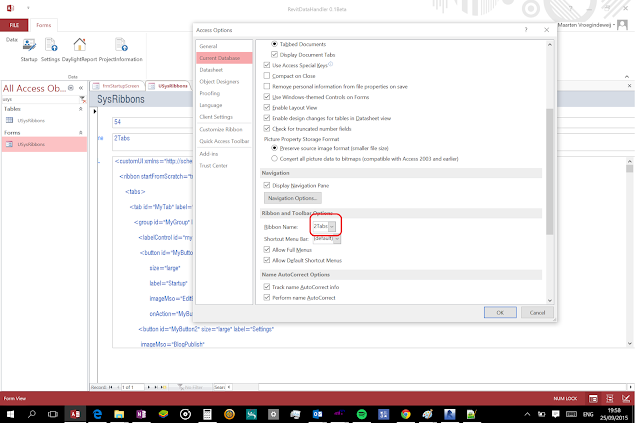Open the Client Settings options category
640x423 pixels.
pos(224,117)
